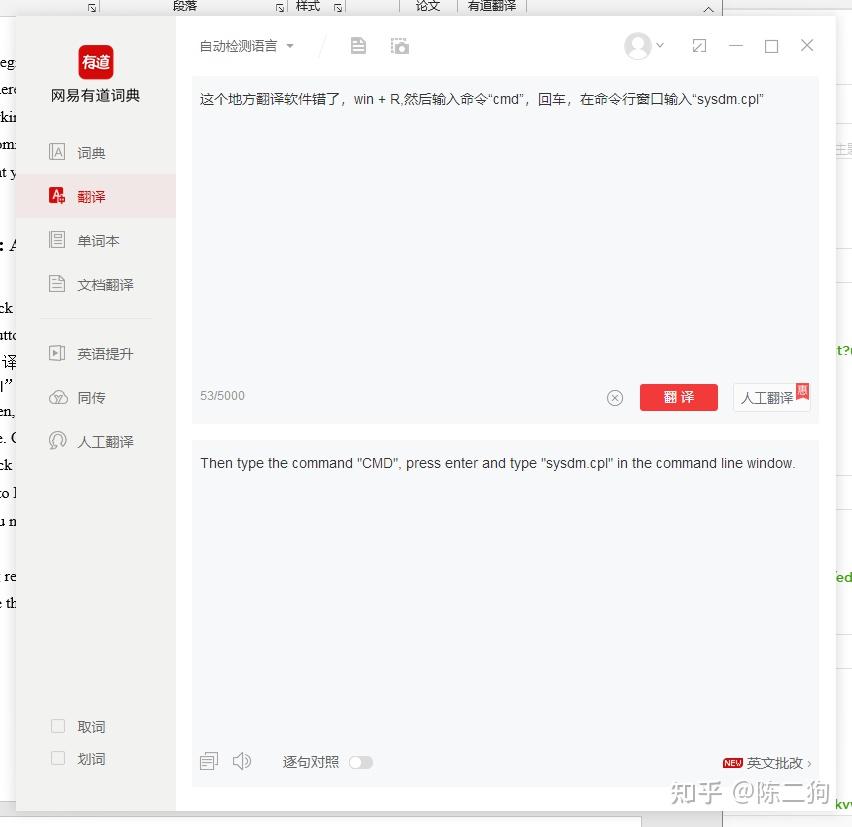Enable the 划词 checkbox
Screen dimensions: 852x827
point(58,758)
